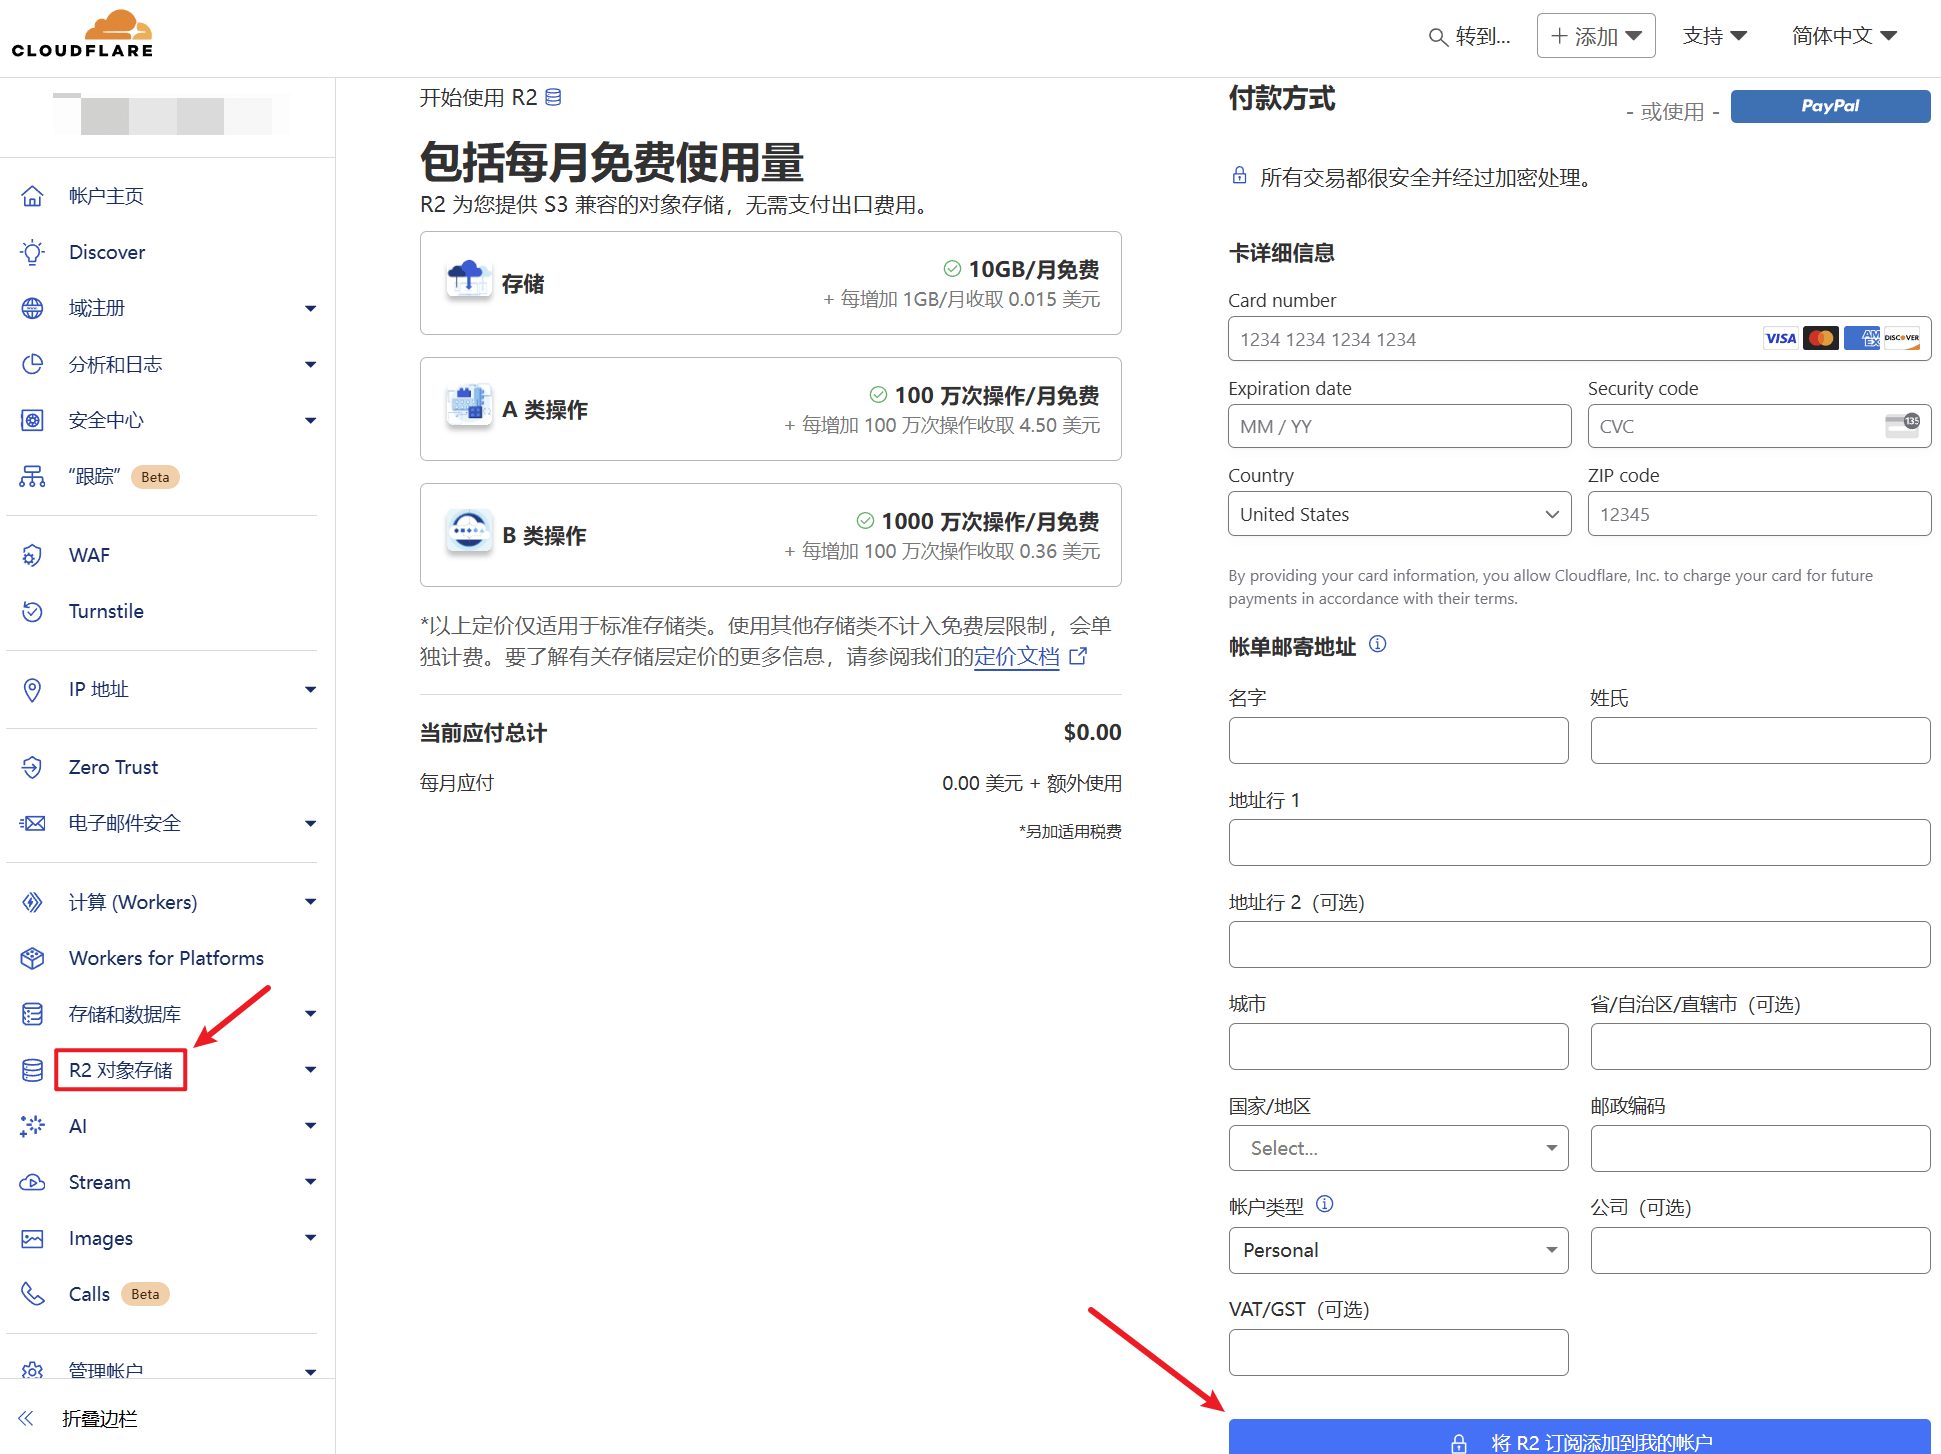Click 将 R2 订阅添加到我的帐户 button
Image resolution: width=1941 pixels, height=1454 pixels.
pyautogui.click(x=1578, y=1440)
